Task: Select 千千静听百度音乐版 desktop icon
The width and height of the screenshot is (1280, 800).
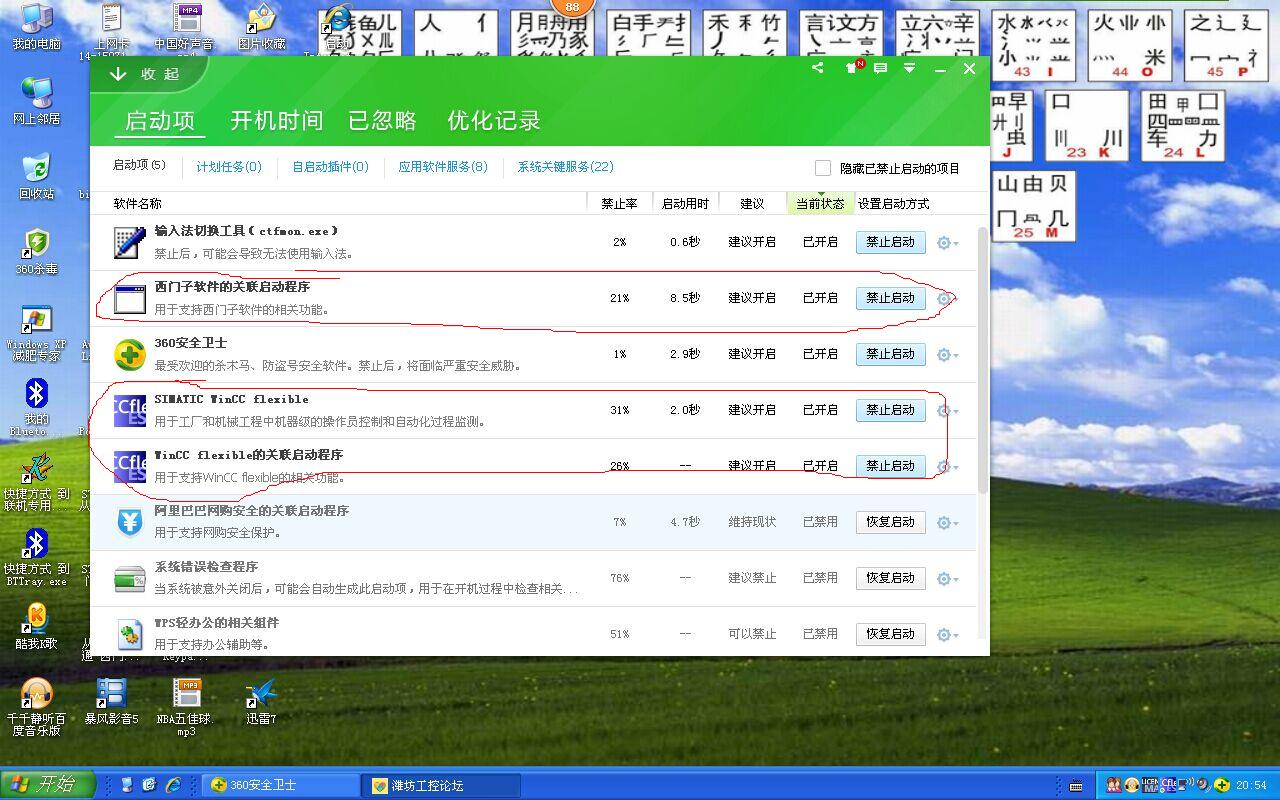Action: click(x=36, y=707)
